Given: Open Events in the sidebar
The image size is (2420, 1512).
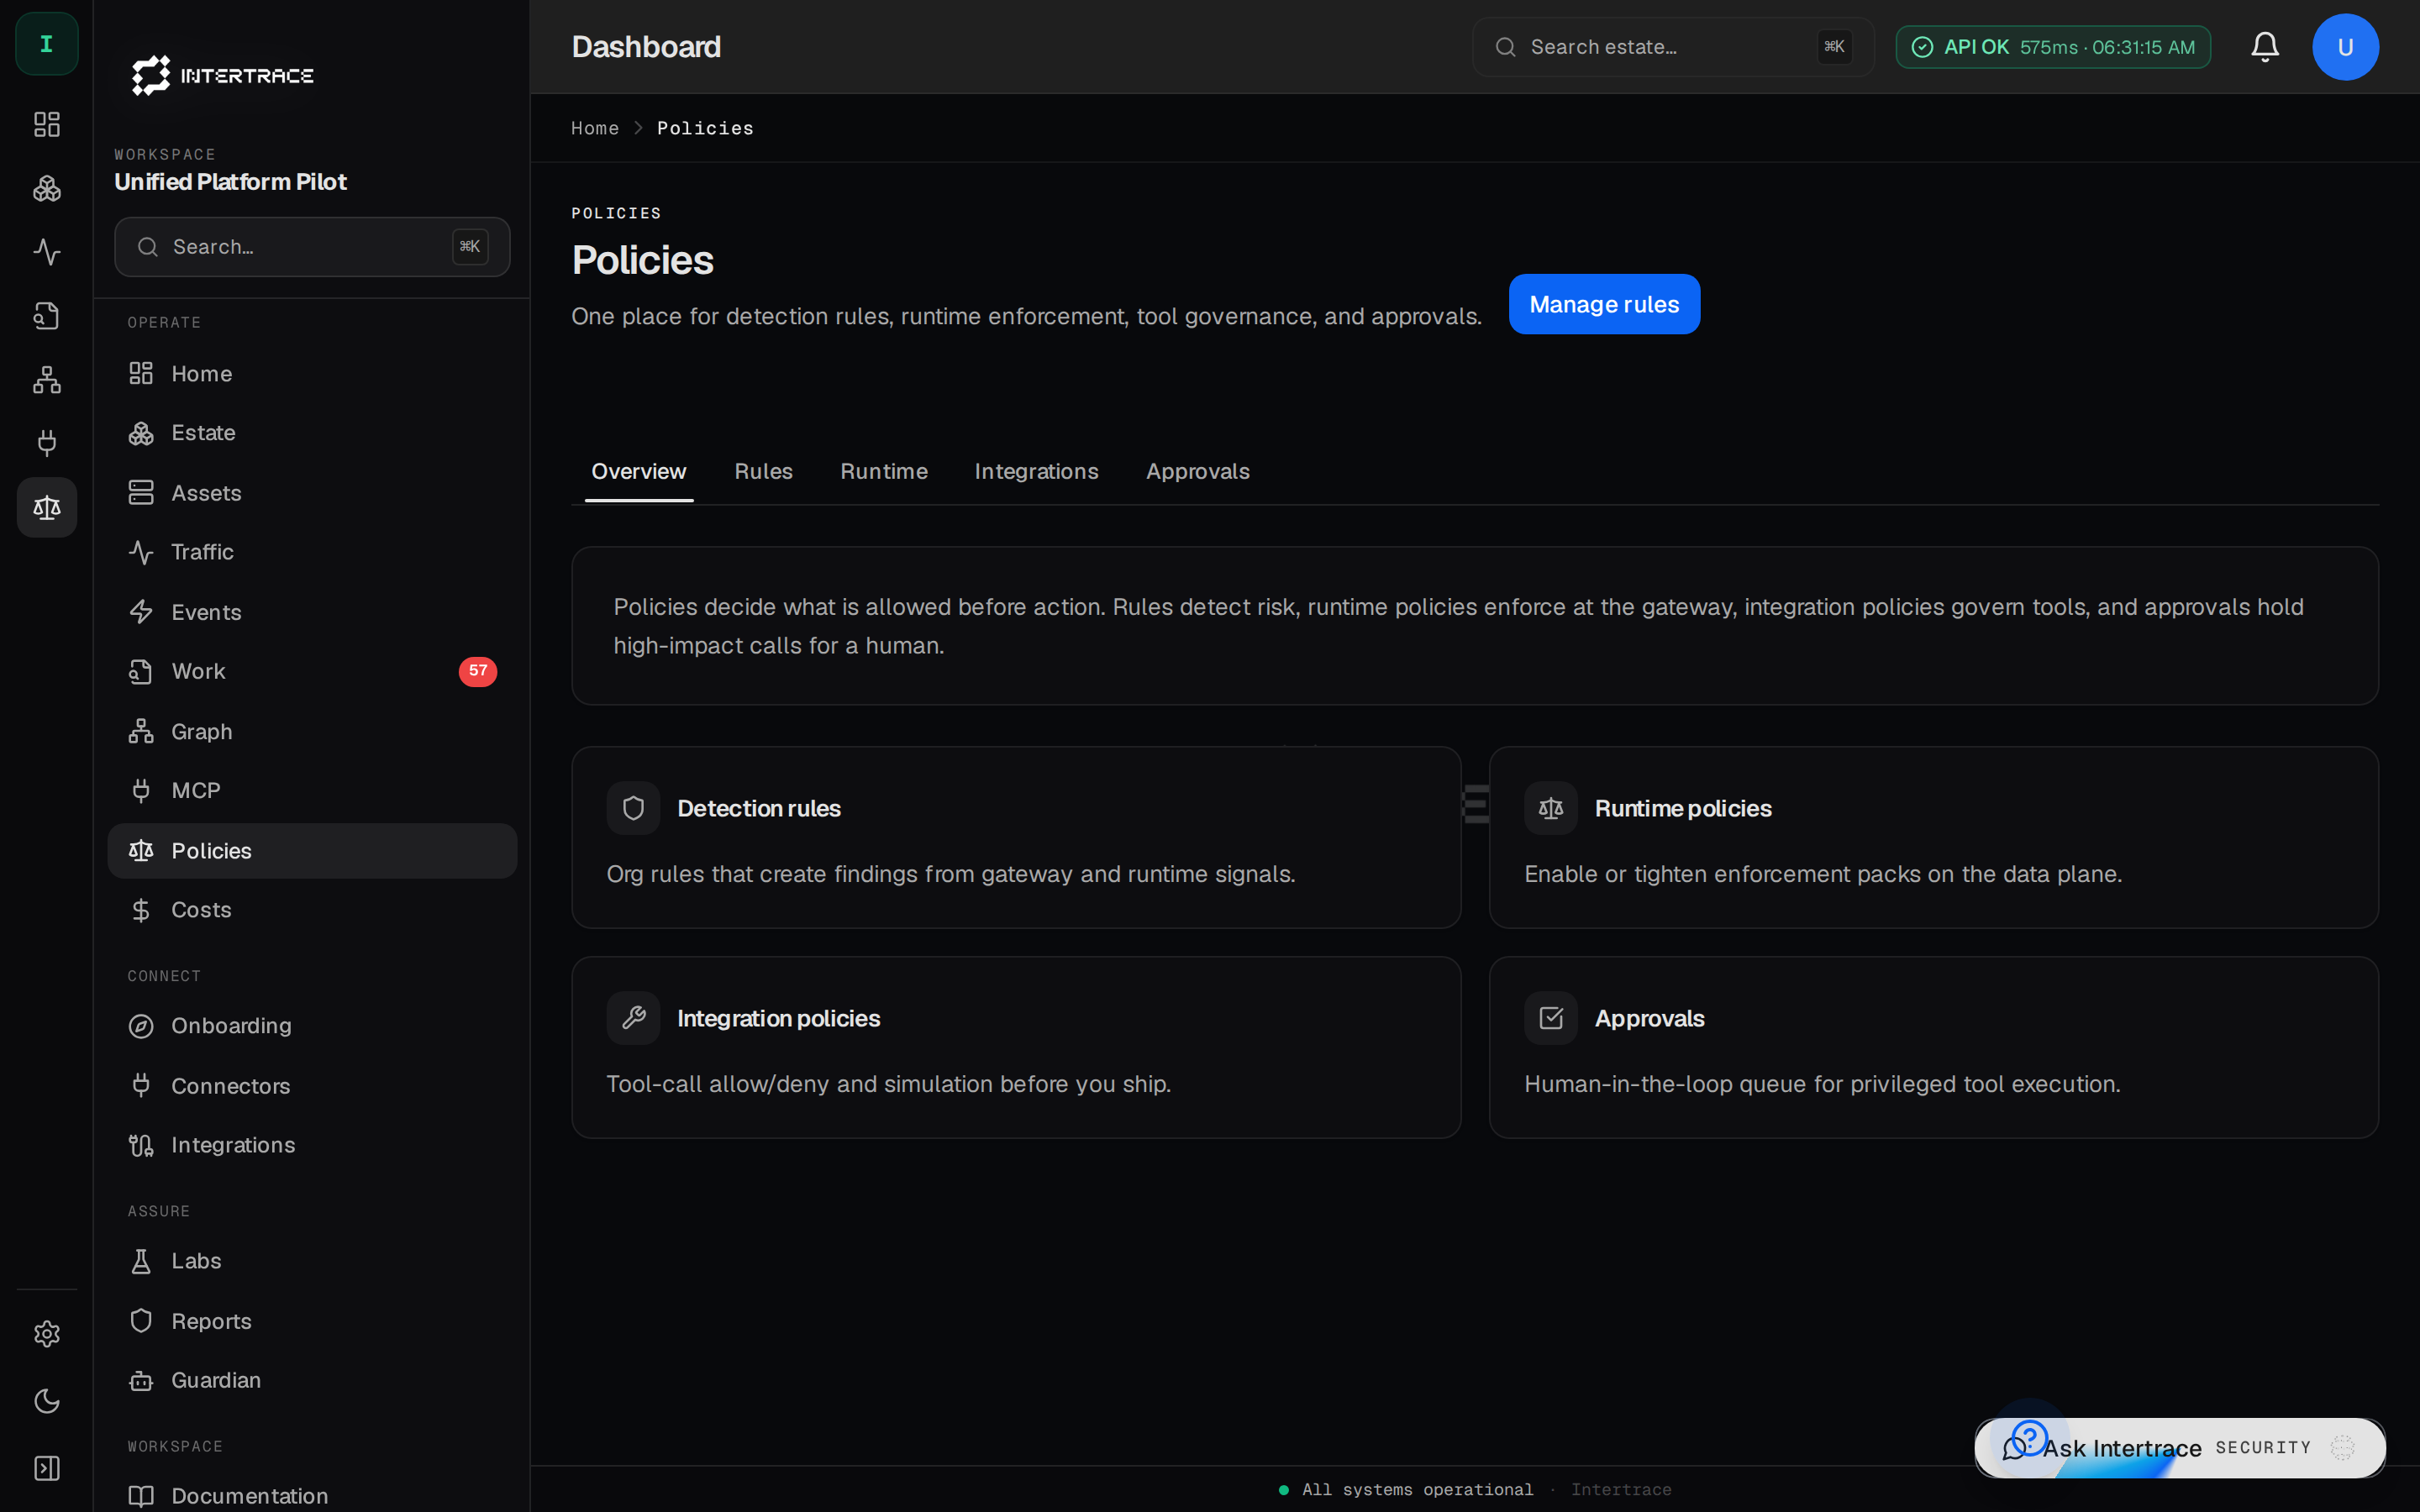Looking at the screenshot, I should coord(312,612).
